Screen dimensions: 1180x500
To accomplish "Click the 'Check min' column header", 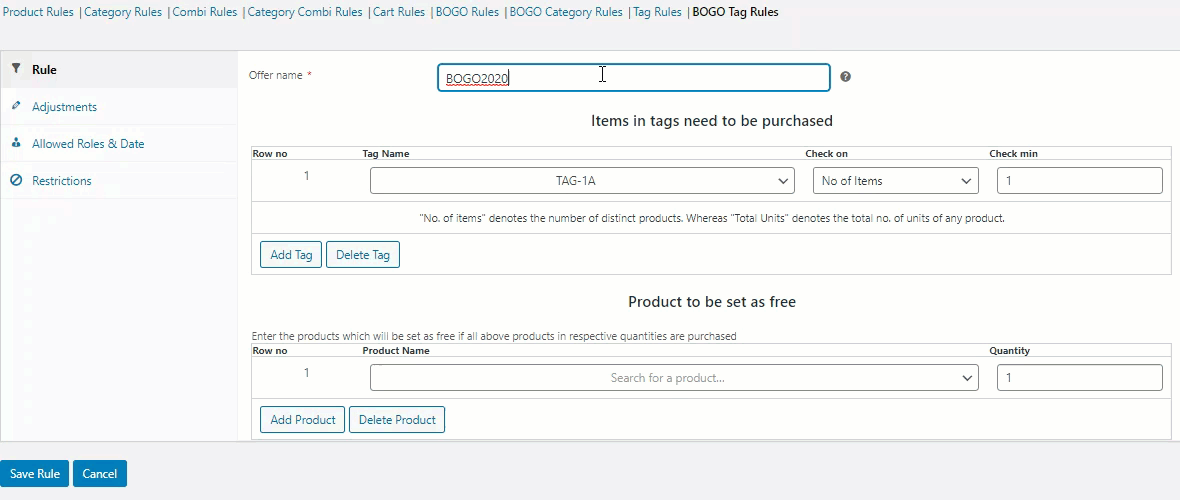I will [1013, 154].
